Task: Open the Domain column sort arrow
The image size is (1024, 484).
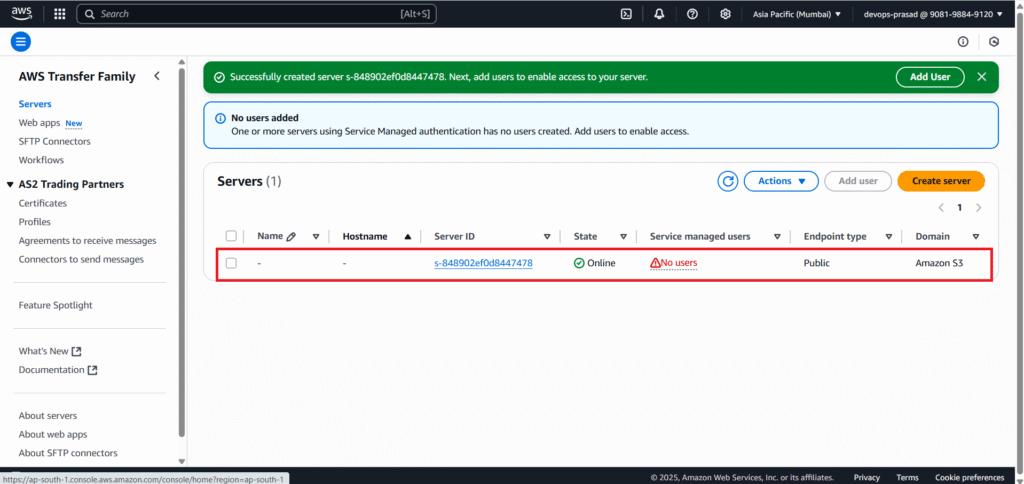Action: tap(976, 236)
